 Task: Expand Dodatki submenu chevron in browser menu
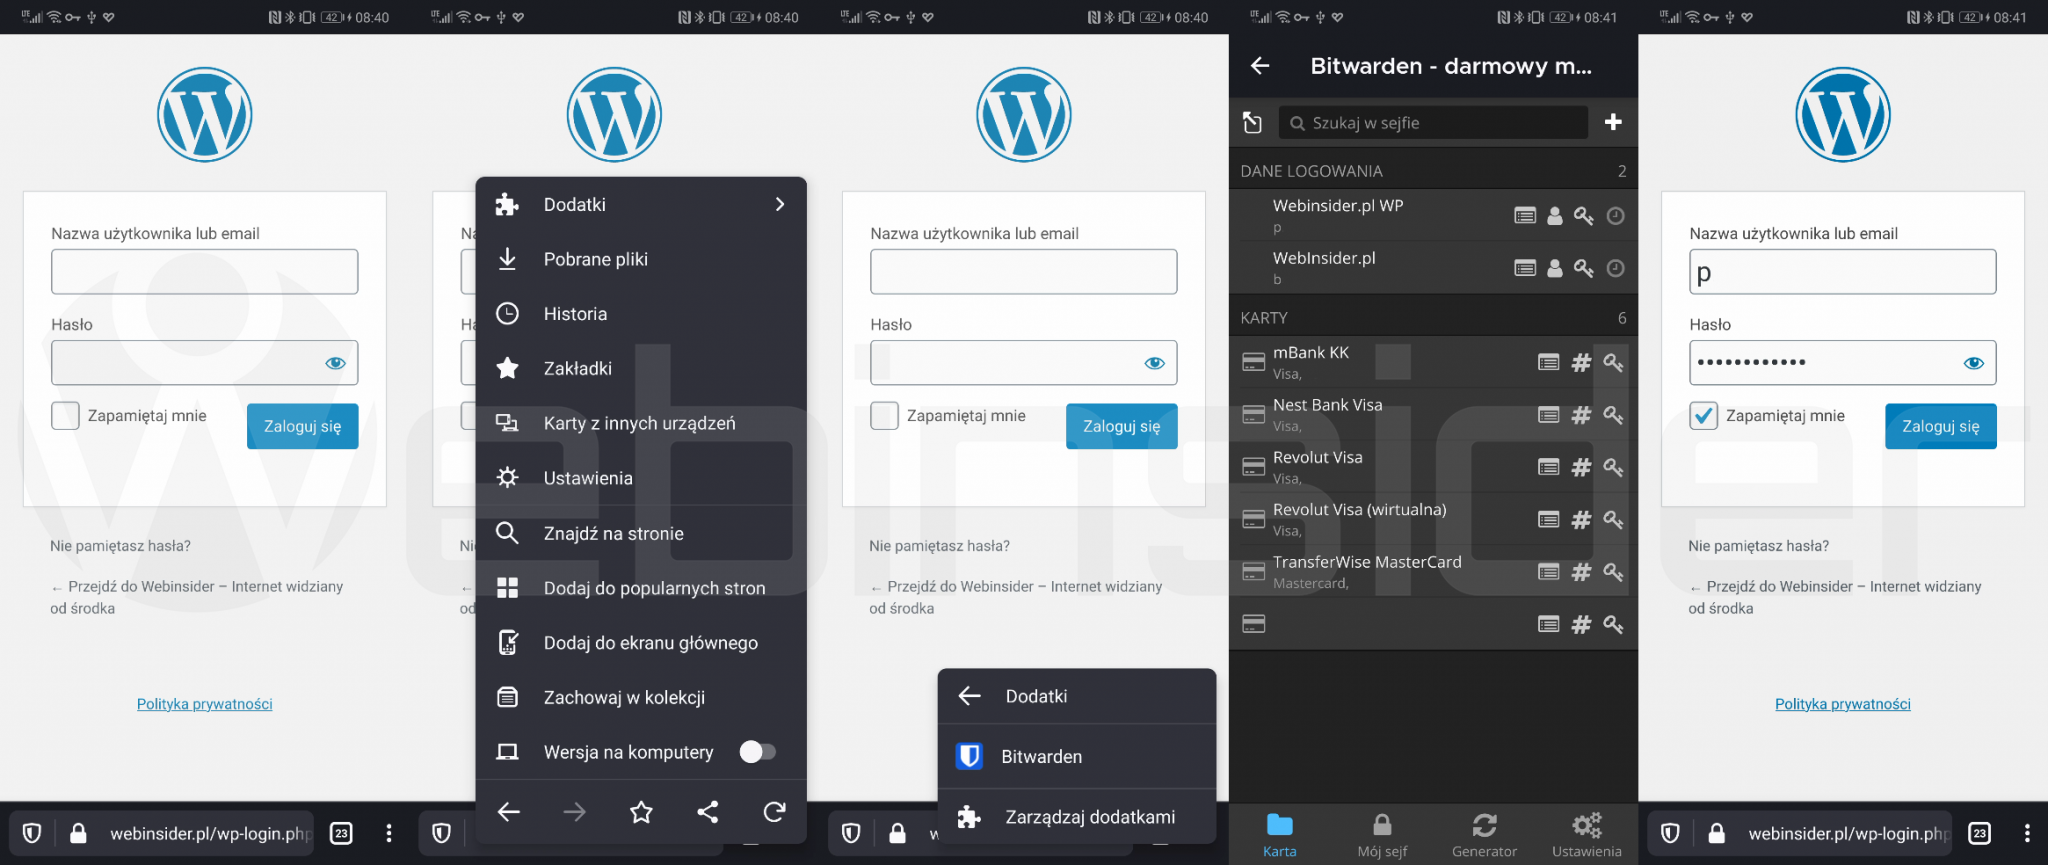click(x=780, y=204)
